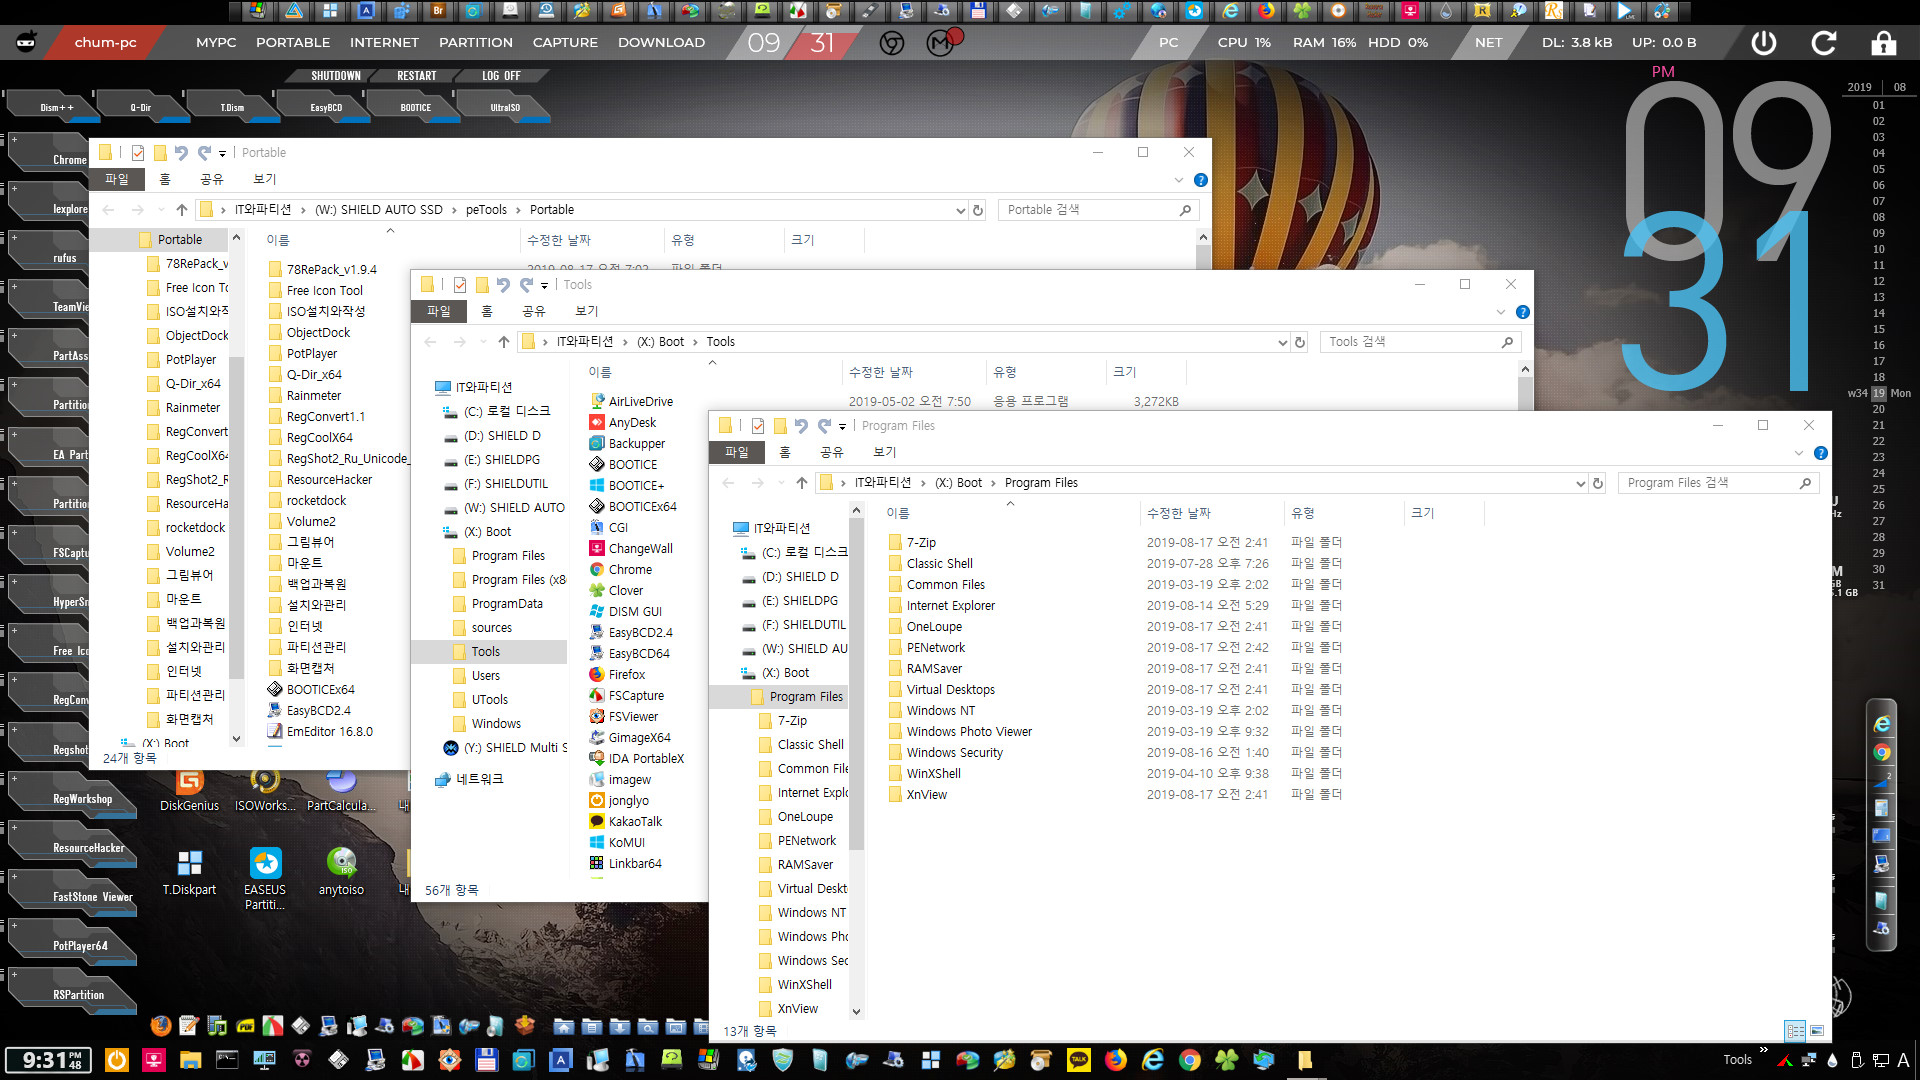Viewport: 1920px width, 1080px height.
Task: Open Internet Explorer from the bottom taskbar
Action: 1153,1060
